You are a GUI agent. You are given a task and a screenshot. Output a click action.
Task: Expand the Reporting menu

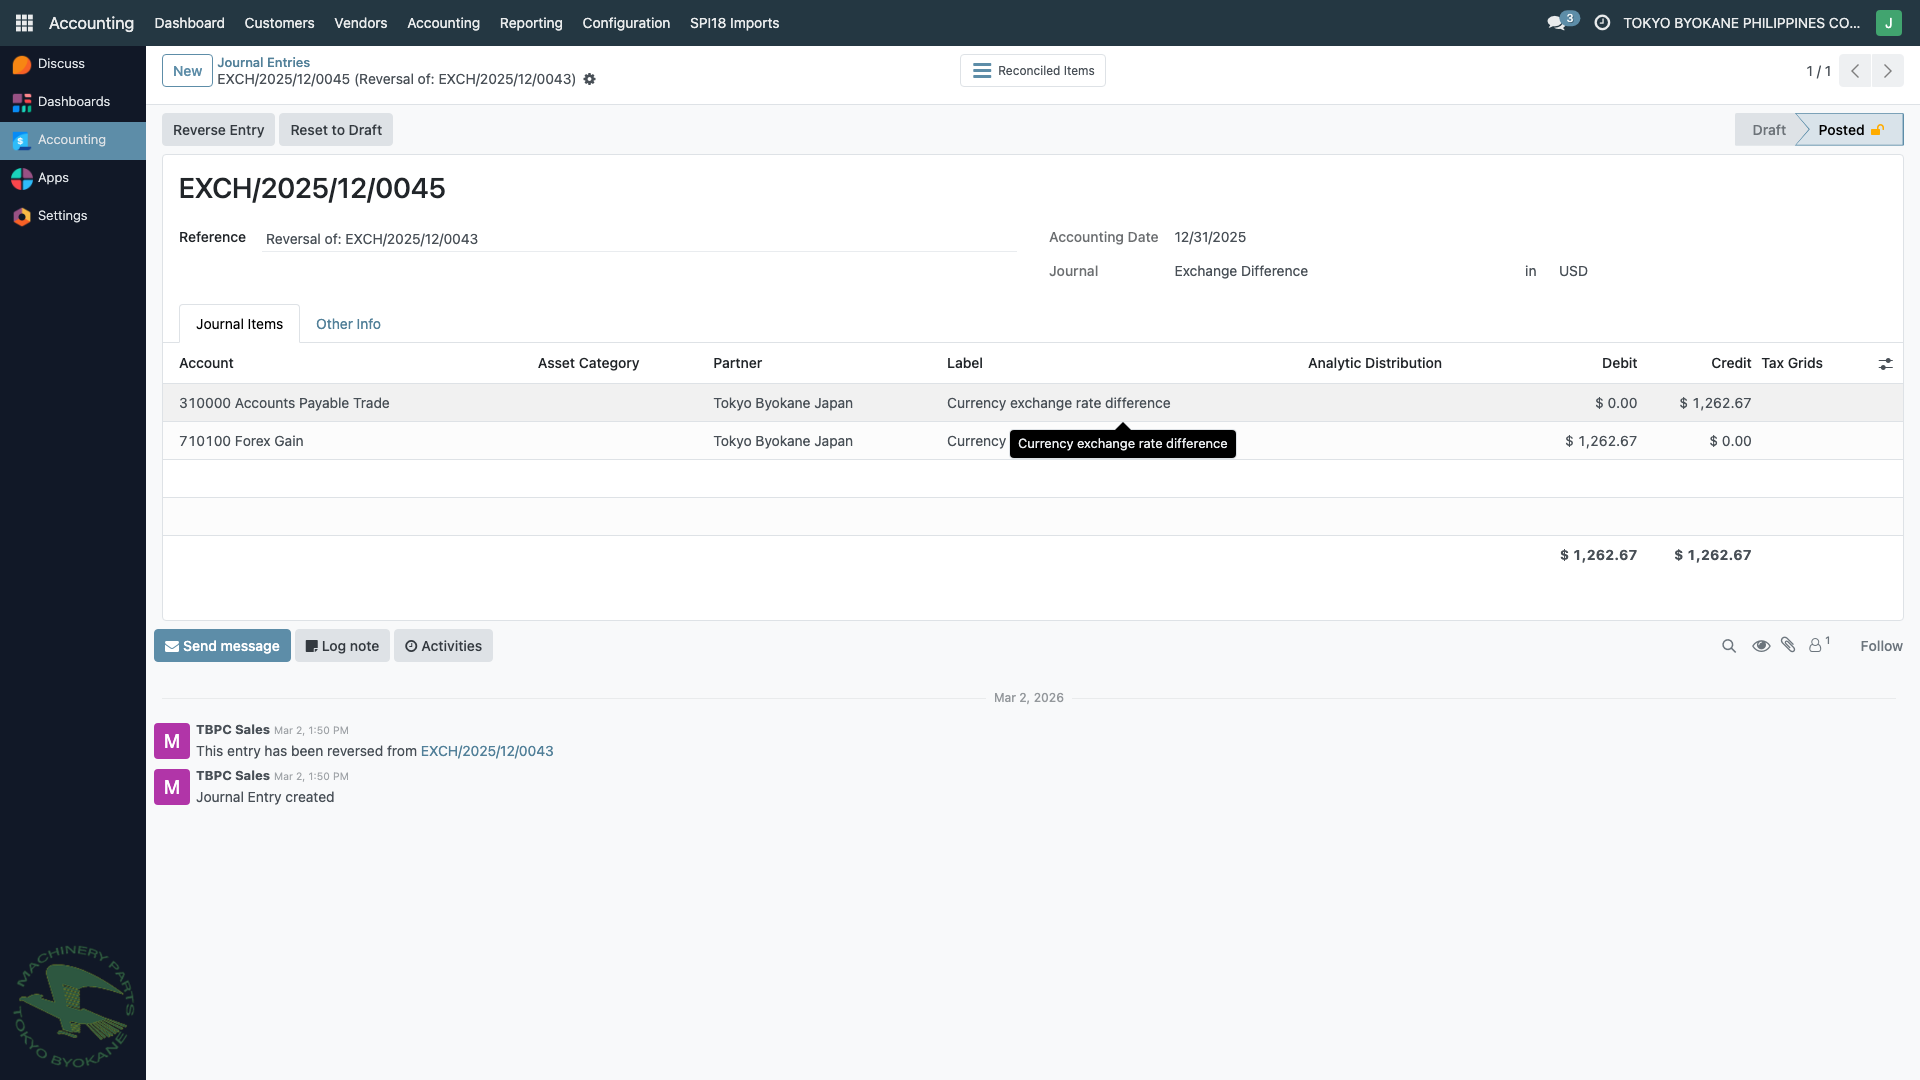531,23
